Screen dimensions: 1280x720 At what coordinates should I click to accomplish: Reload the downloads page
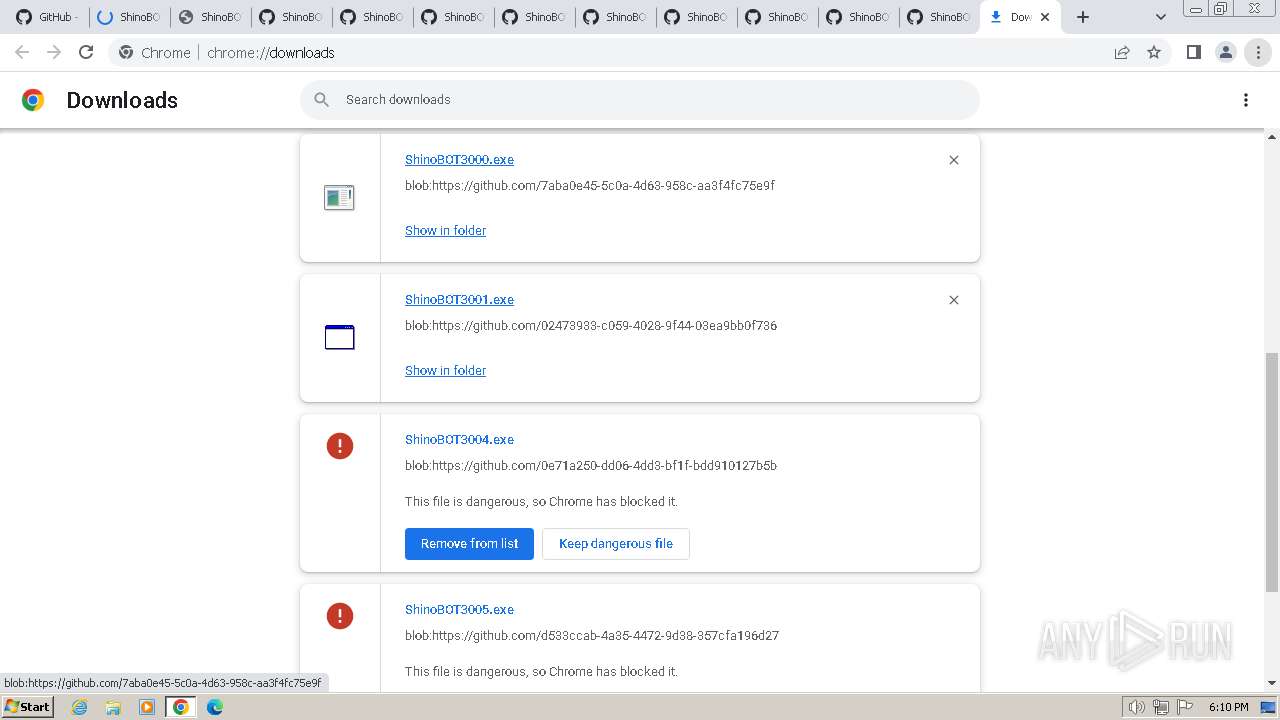(86, 53)
